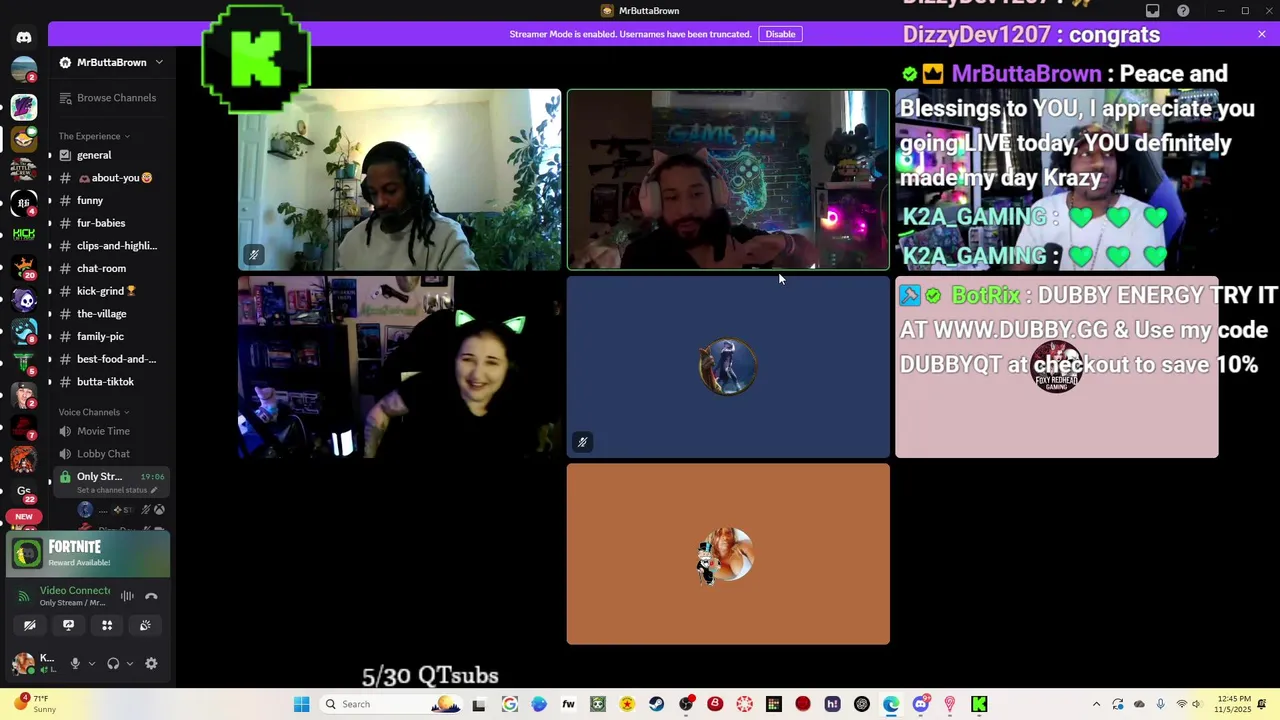Open the MrButtaBrown server menu
Screen dimensions: 1280x720
tap(111, 62)
